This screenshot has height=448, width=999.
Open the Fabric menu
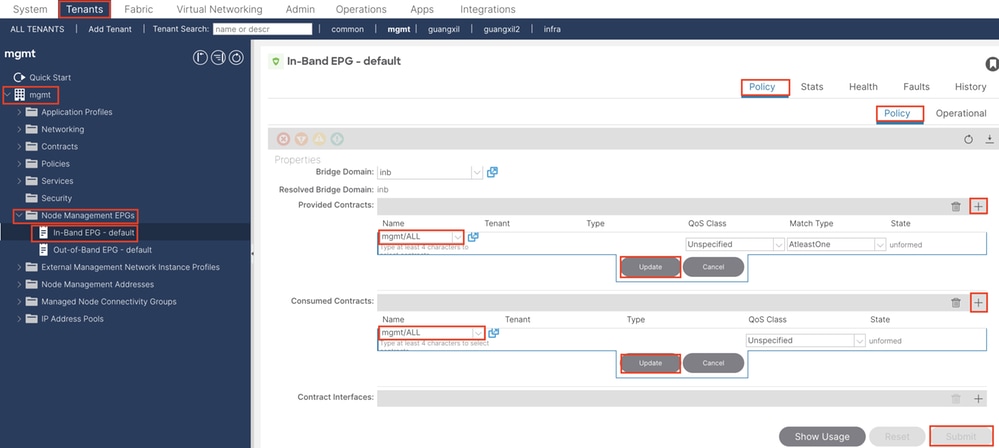(x=138, y=9)
